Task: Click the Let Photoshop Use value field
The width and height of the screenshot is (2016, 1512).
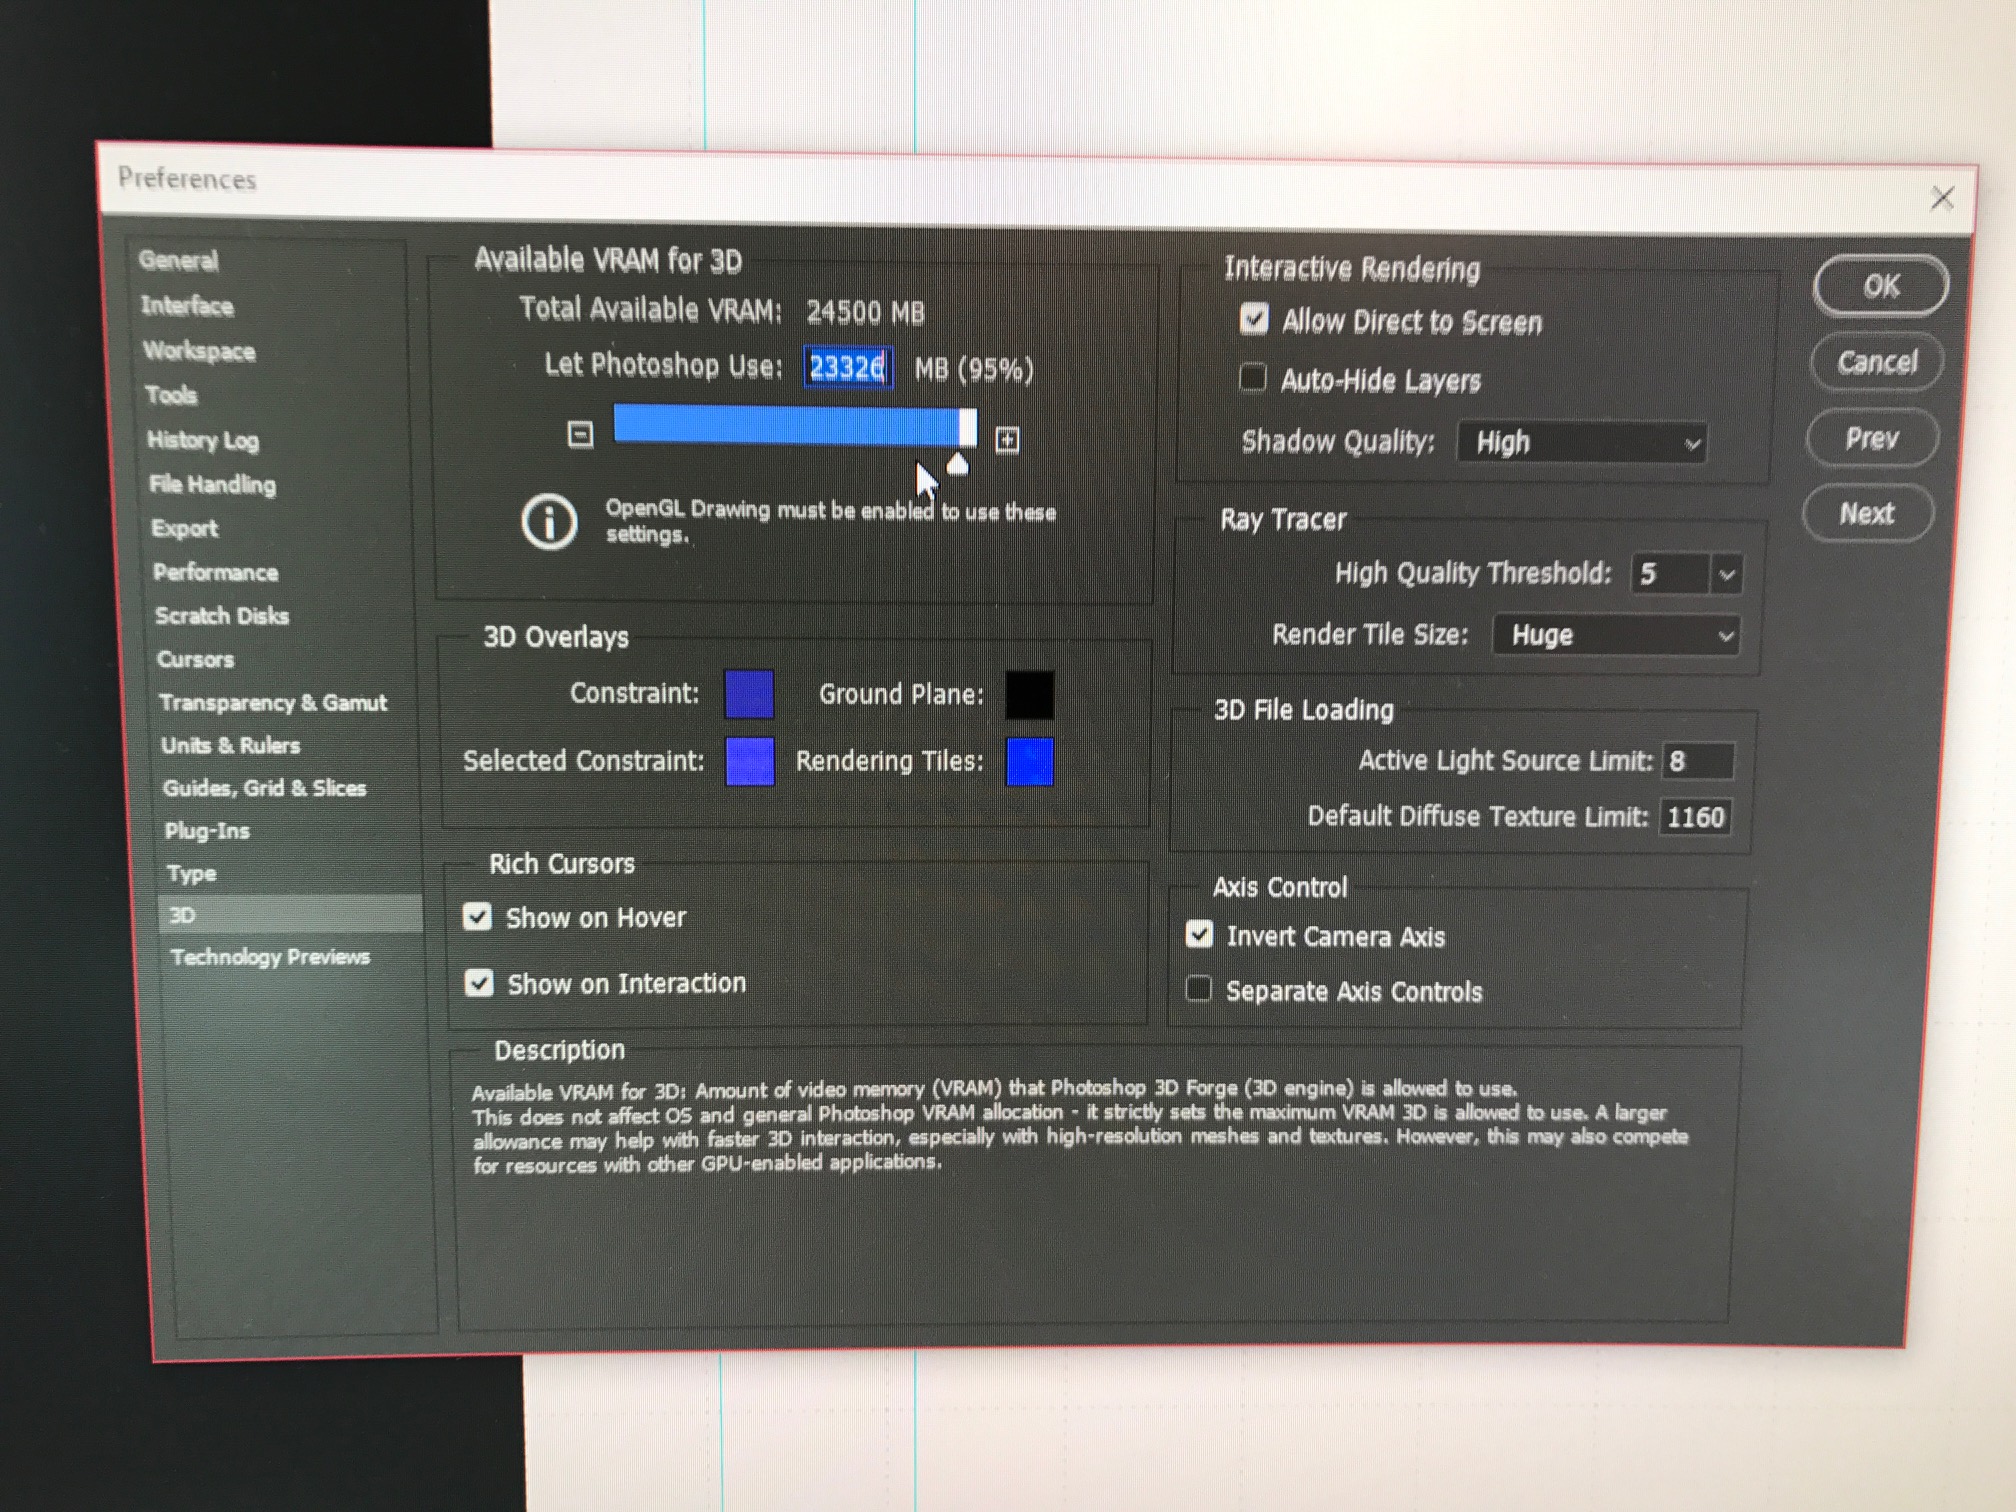Action: [848, 368]
